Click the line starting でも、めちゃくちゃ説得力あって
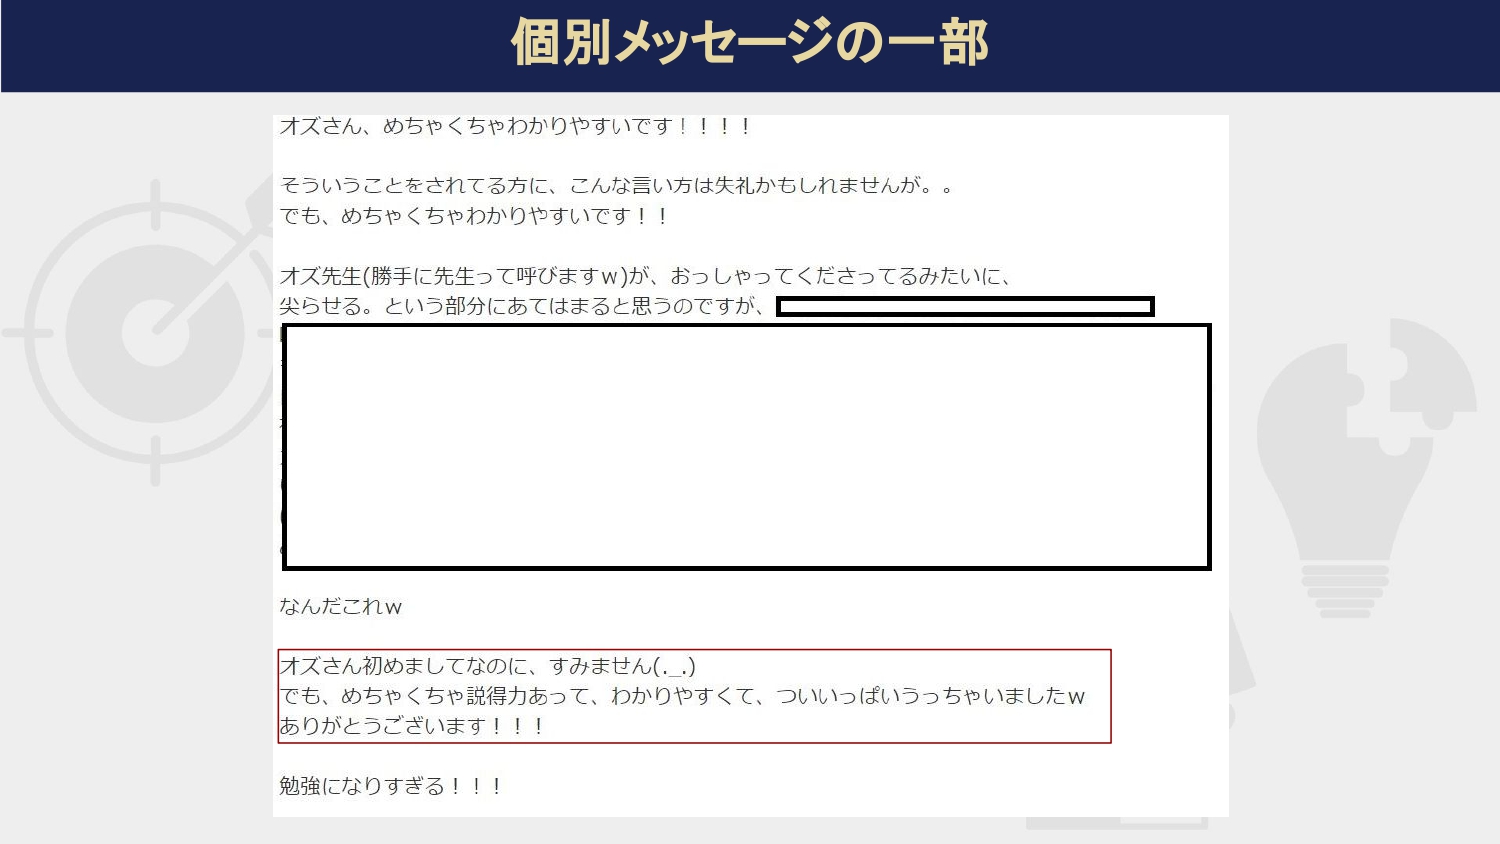1500x844 pixels. pos(682,696)
